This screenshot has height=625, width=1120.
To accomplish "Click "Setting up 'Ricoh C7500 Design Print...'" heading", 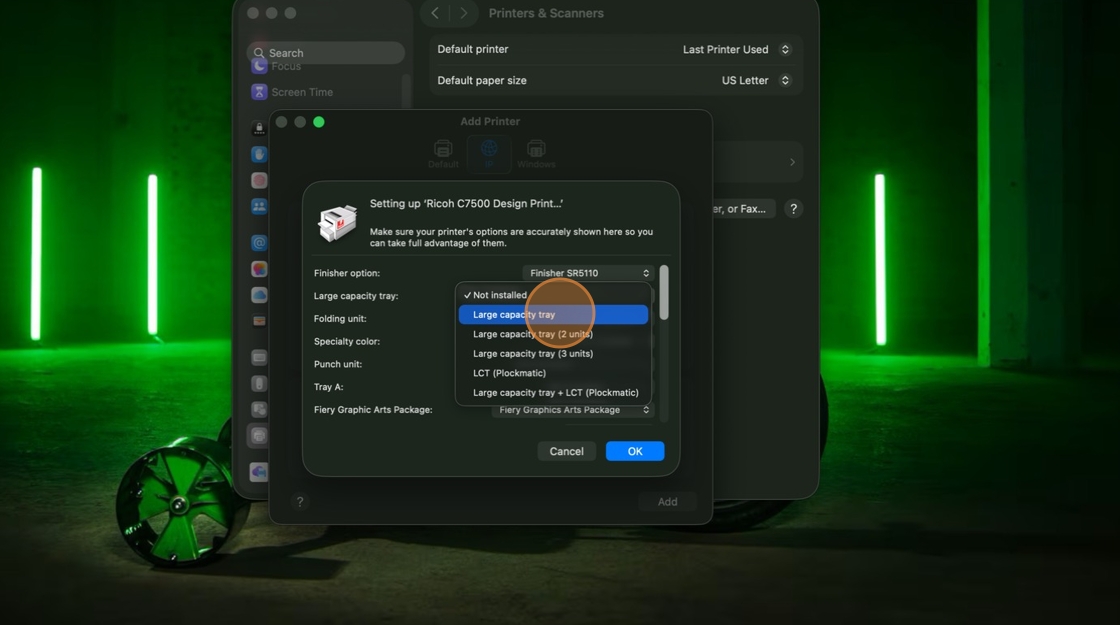I will click(x=466, y=204).
